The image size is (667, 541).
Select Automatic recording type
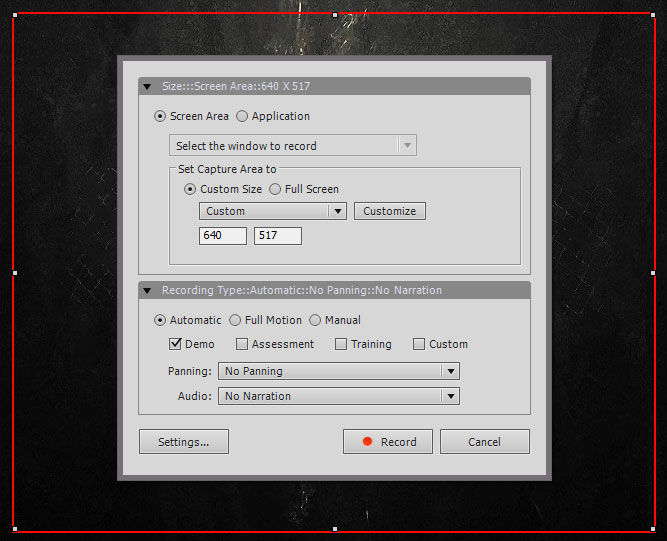[160, 320]
